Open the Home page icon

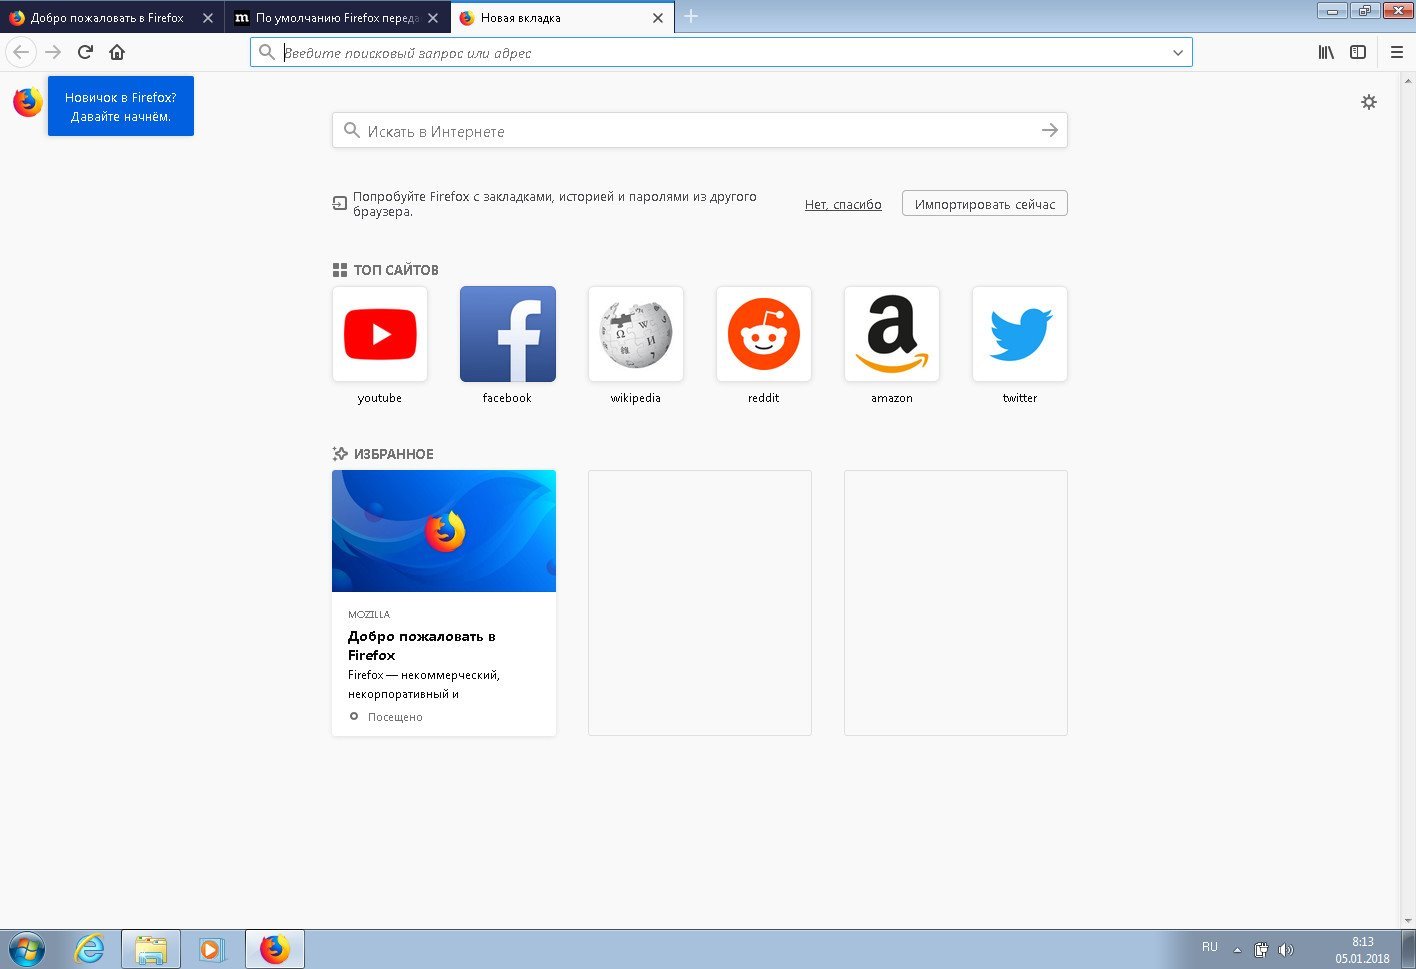(117, 52)
